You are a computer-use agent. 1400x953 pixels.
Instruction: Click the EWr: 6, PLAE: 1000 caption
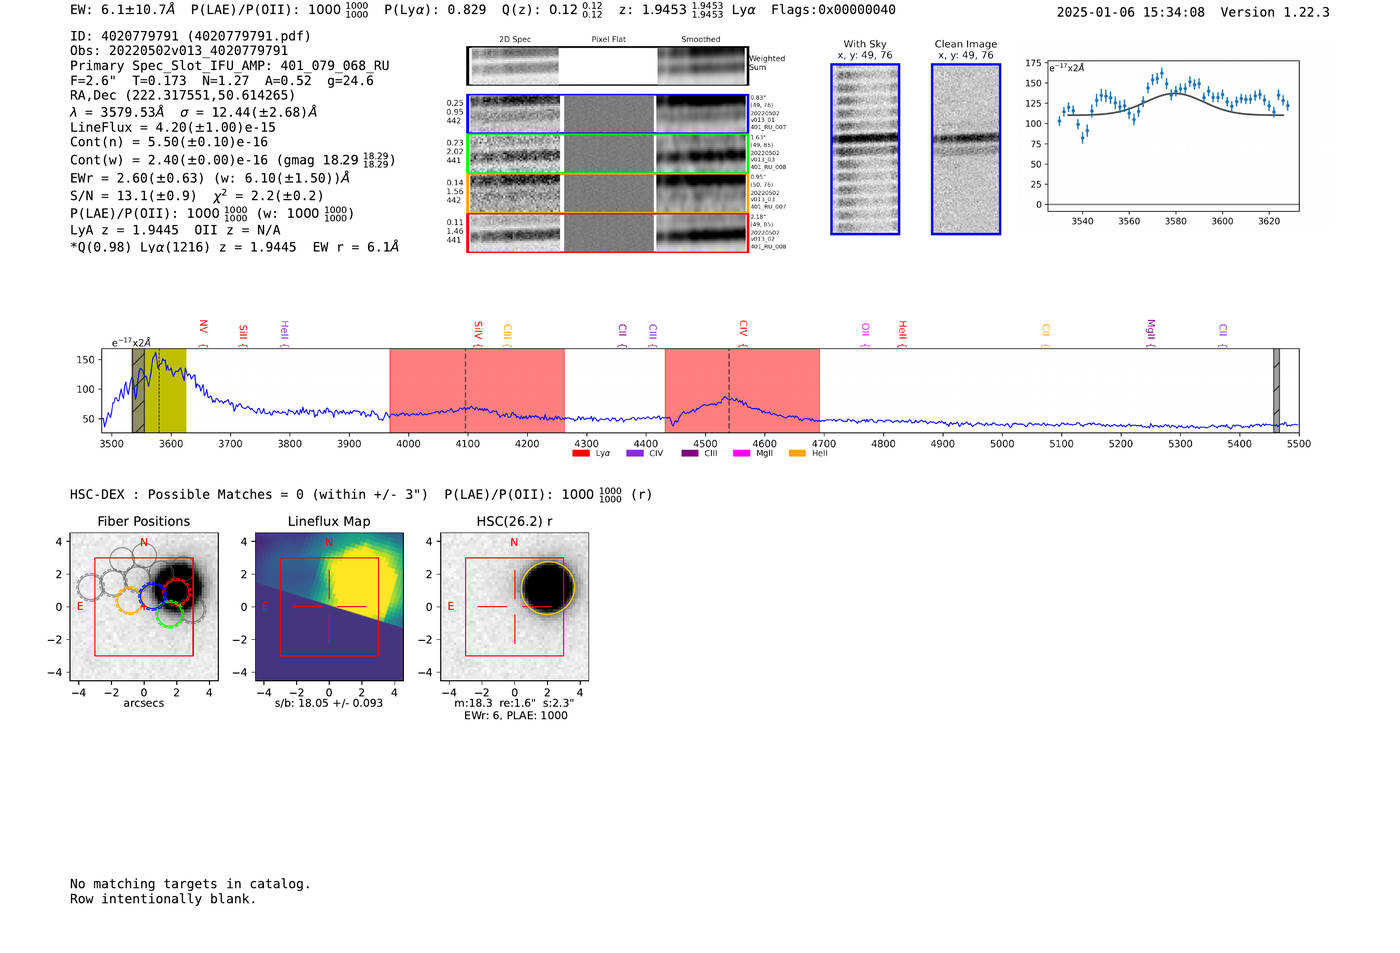point(515,716)
